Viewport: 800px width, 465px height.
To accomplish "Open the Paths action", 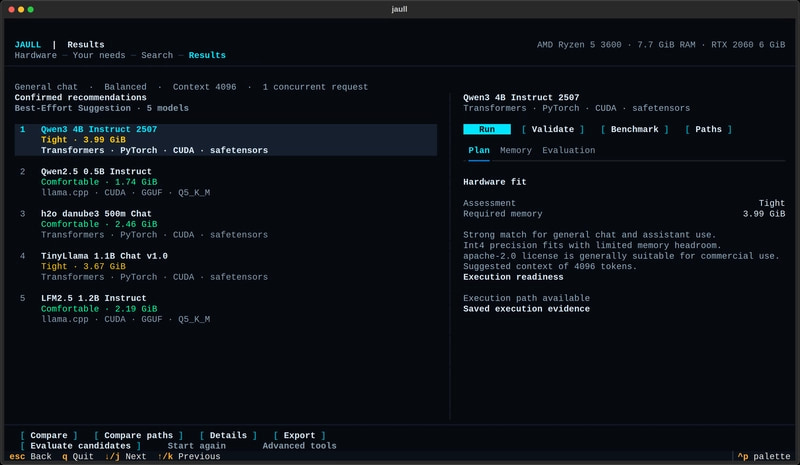I will [708, 129].
